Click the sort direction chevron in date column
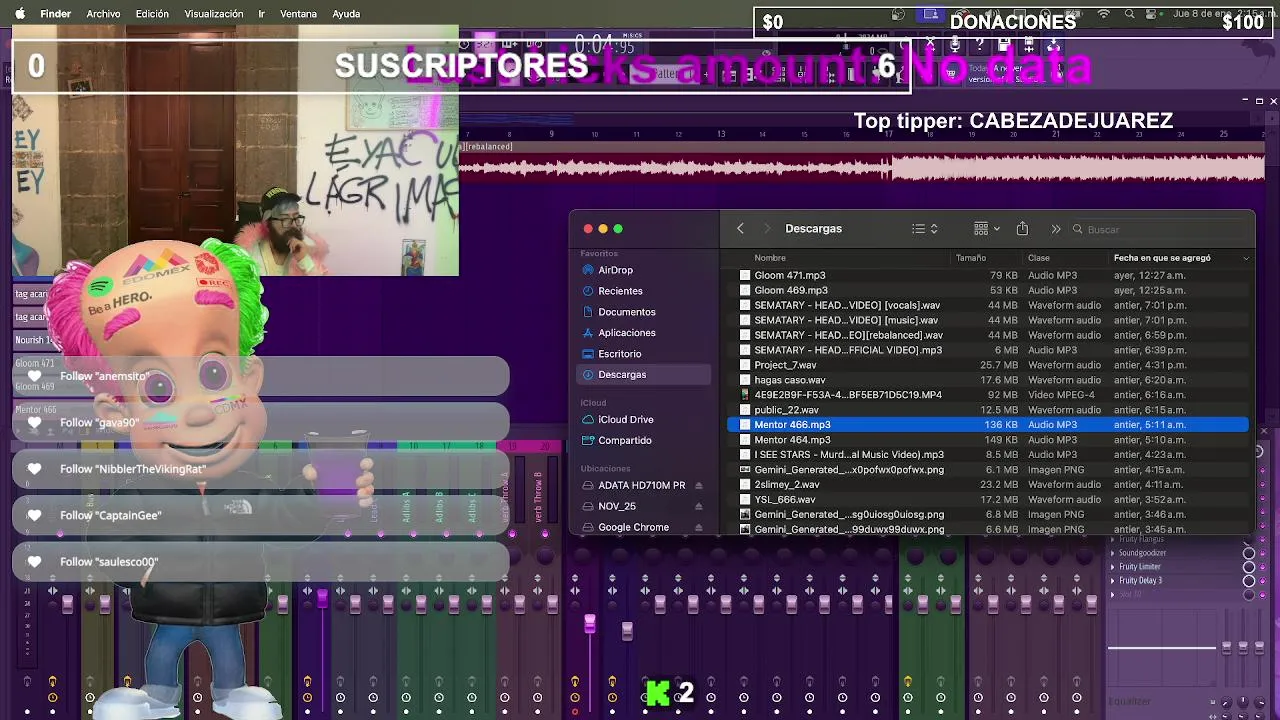 [x=1246, y=258]
